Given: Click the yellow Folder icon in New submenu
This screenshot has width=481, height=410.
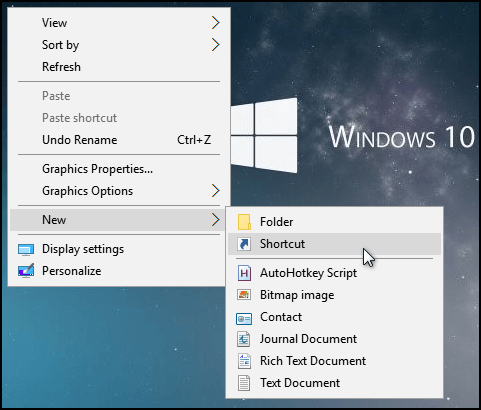Looking at the screenshot, I should (244, 222).
